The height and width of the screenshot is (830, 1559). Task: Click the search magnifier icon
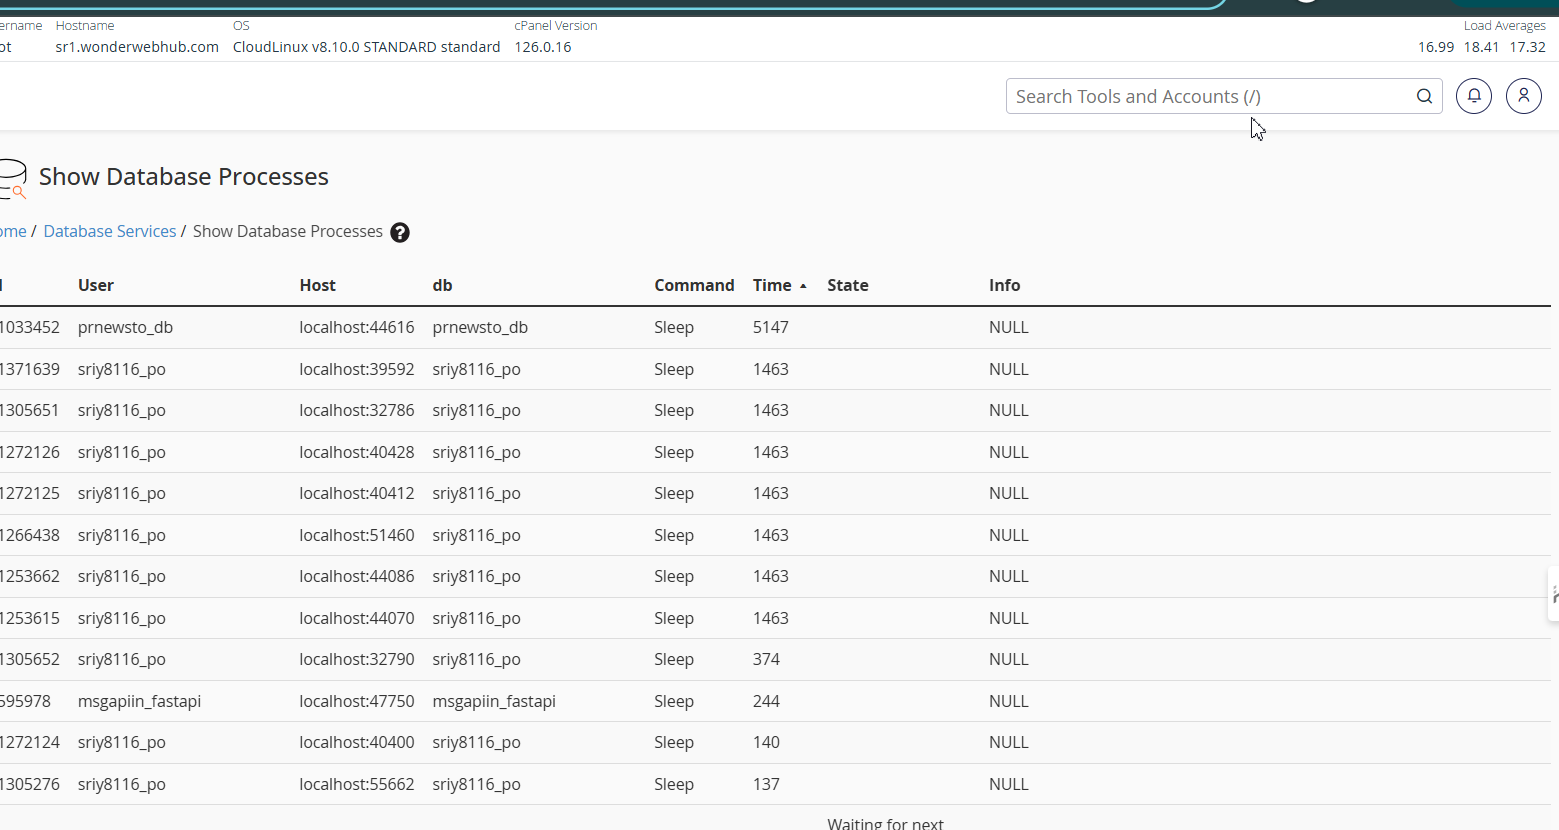pos(1424,96)
